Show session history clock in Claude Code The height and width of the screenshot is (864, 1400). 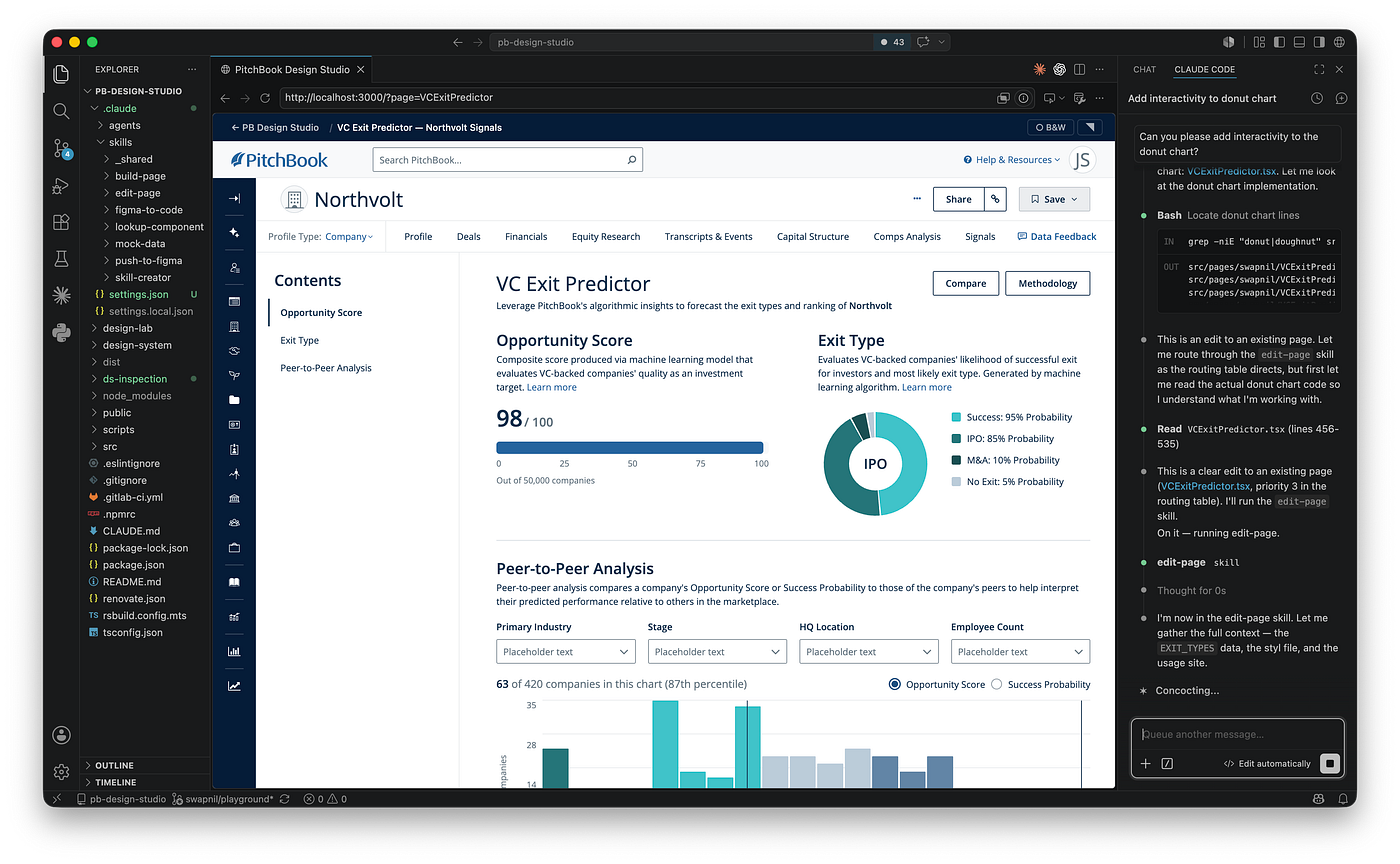(x=1317, y=99)
